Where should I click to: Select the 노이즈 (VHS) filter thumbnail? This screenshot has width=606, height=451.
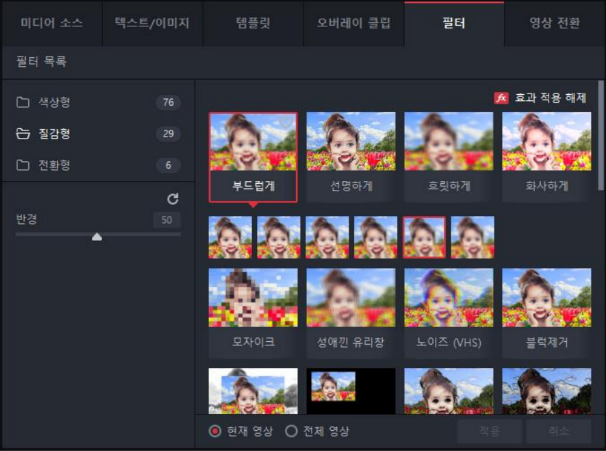coord(449,298)
